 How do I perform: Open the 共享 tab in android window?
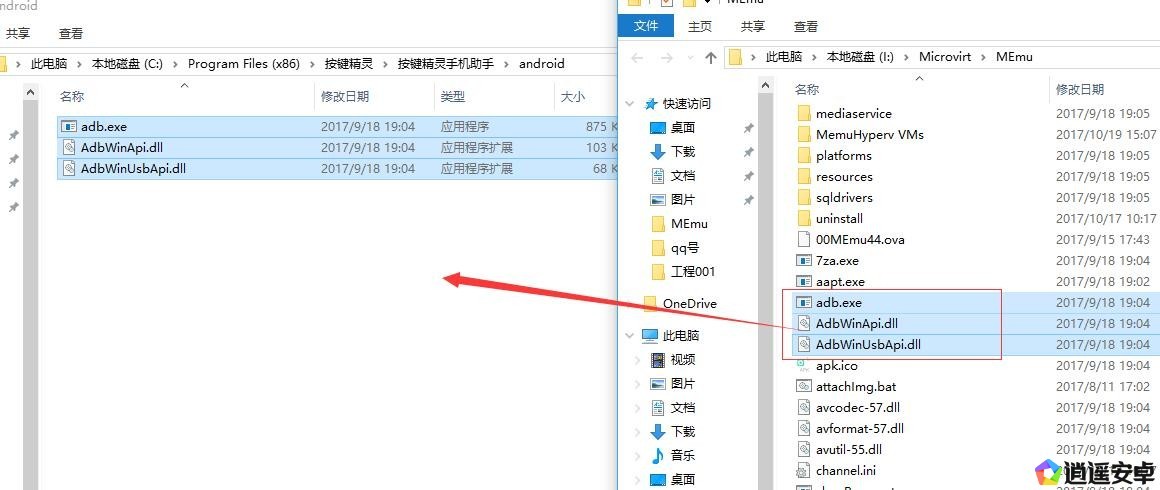[18, 34]
